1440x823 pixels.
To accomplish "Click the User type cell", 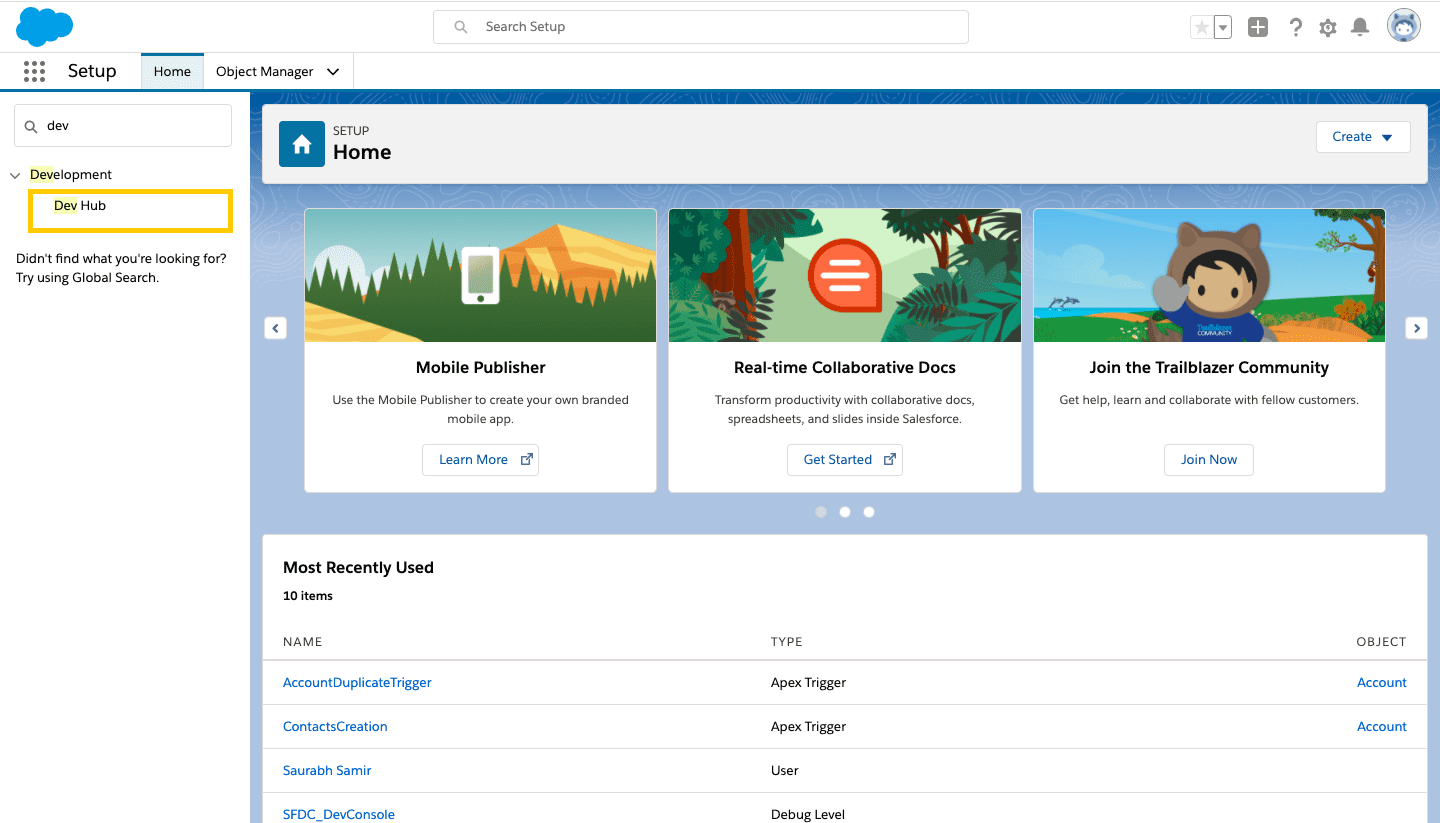I will tap(785, 770).
